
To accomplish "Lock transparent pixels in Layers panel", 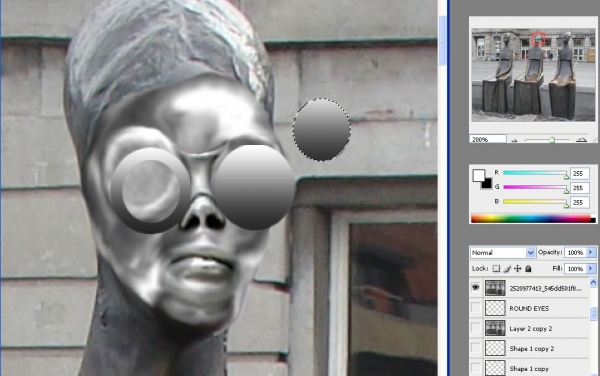I will pyautogui.click(x=496, y=269).
